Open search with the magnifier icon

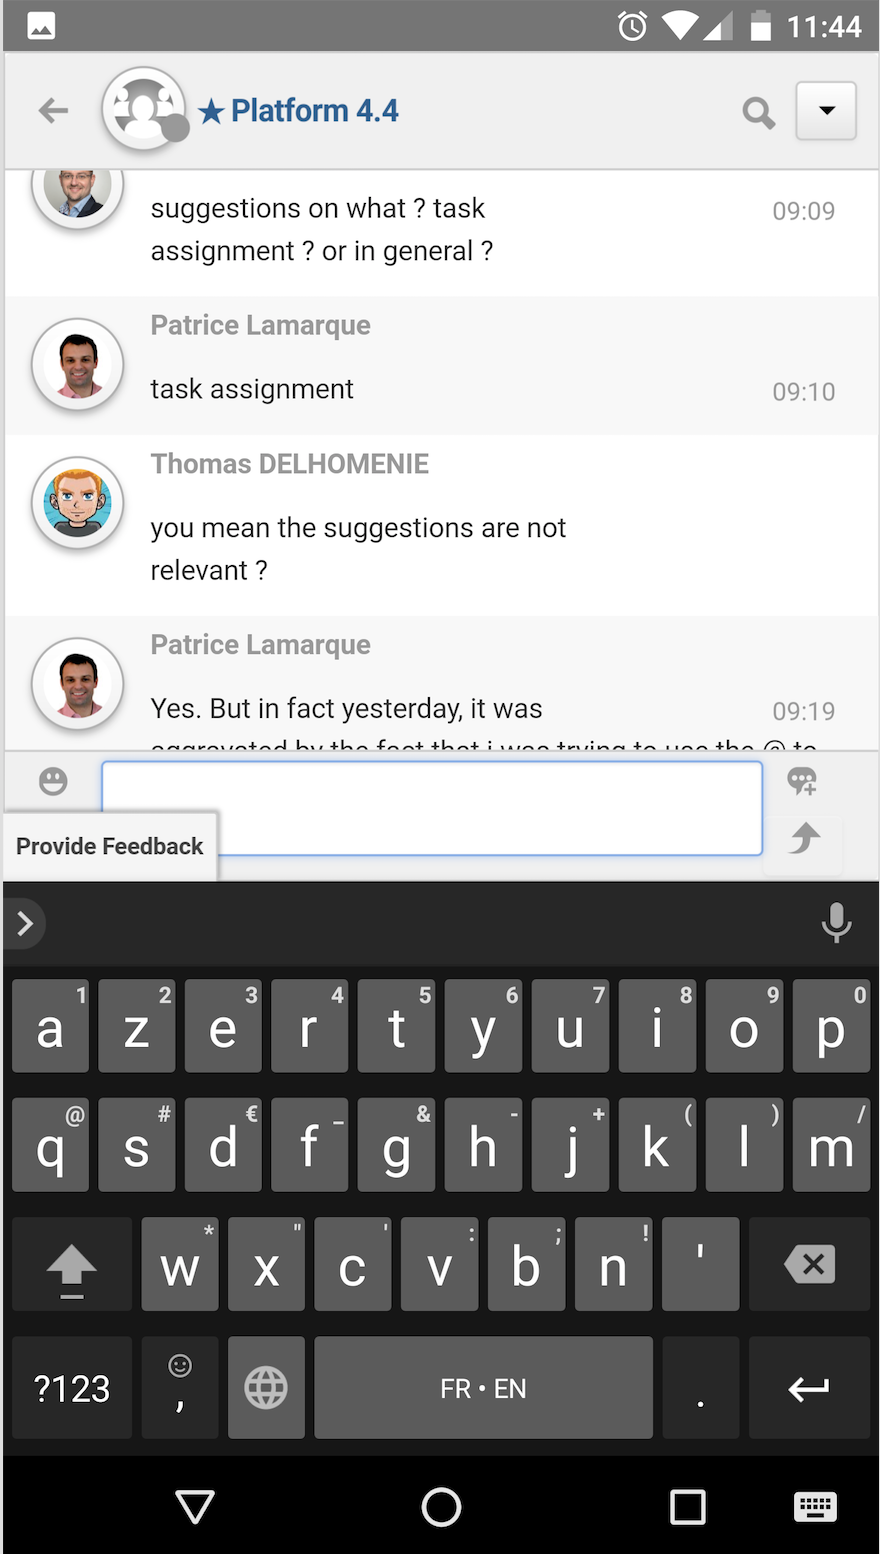[x=758, y=112]
